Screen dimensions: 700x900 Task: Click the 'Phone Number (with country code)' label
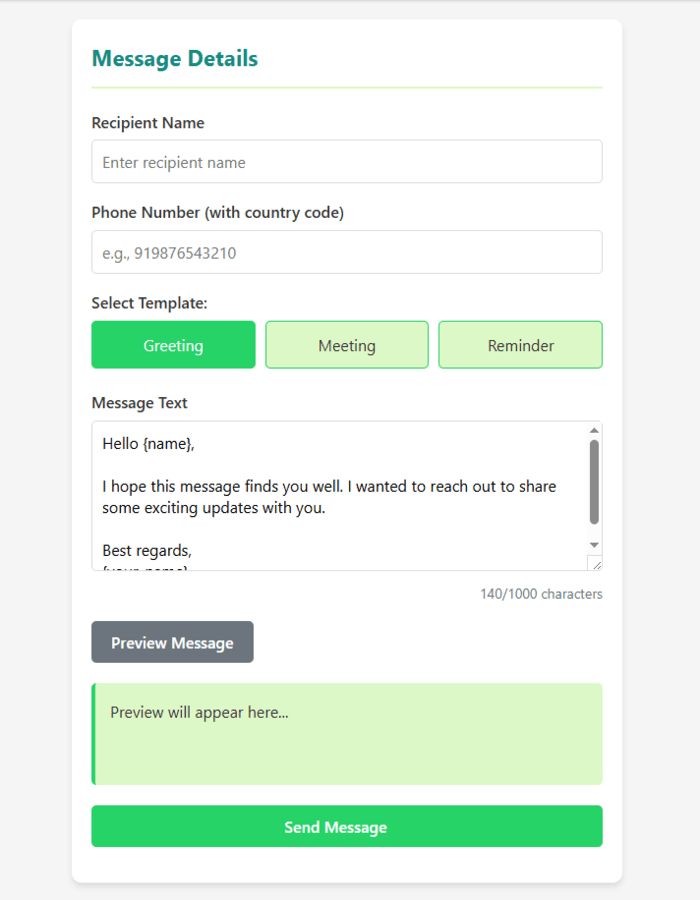coord(217,212)
